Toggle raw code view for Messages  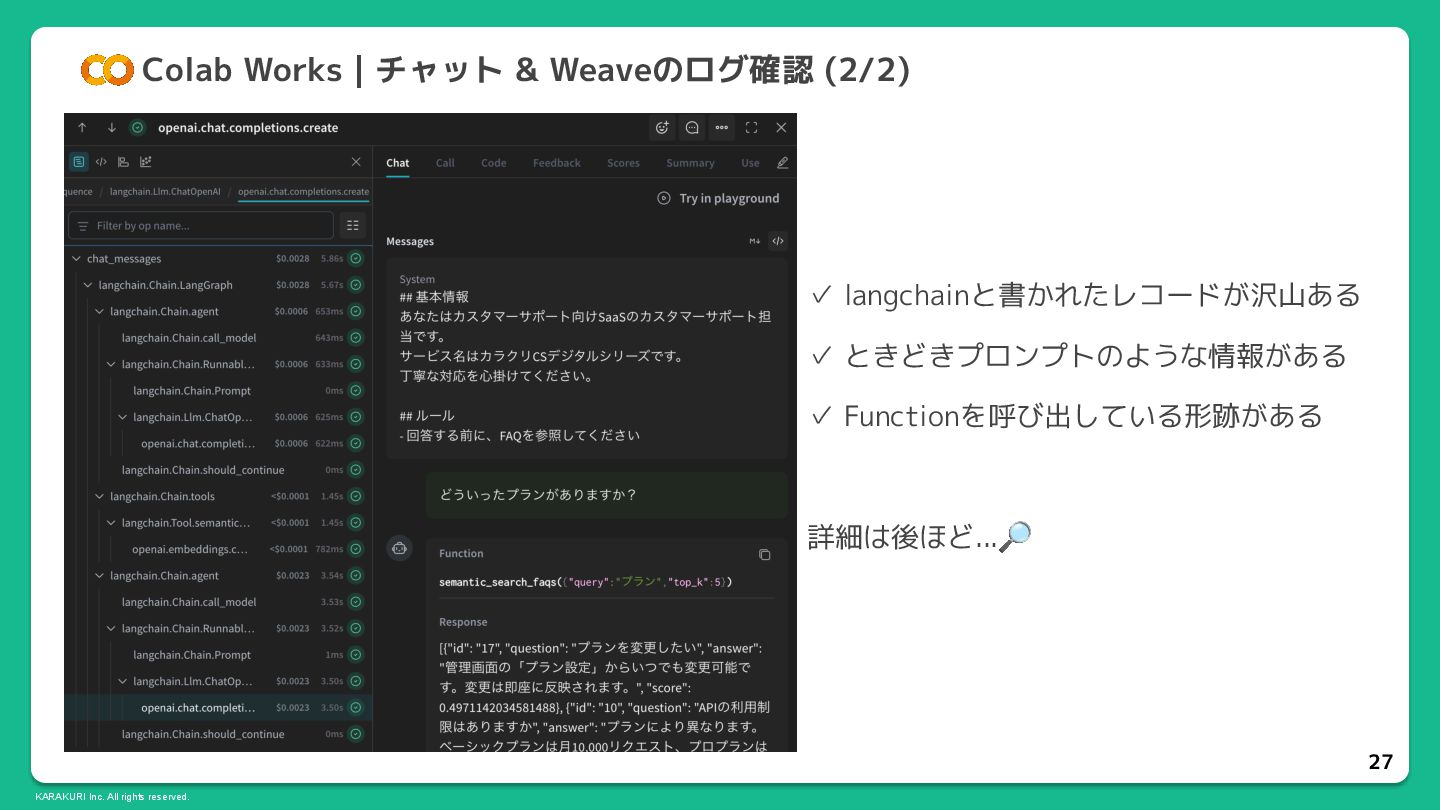(777, 241)
